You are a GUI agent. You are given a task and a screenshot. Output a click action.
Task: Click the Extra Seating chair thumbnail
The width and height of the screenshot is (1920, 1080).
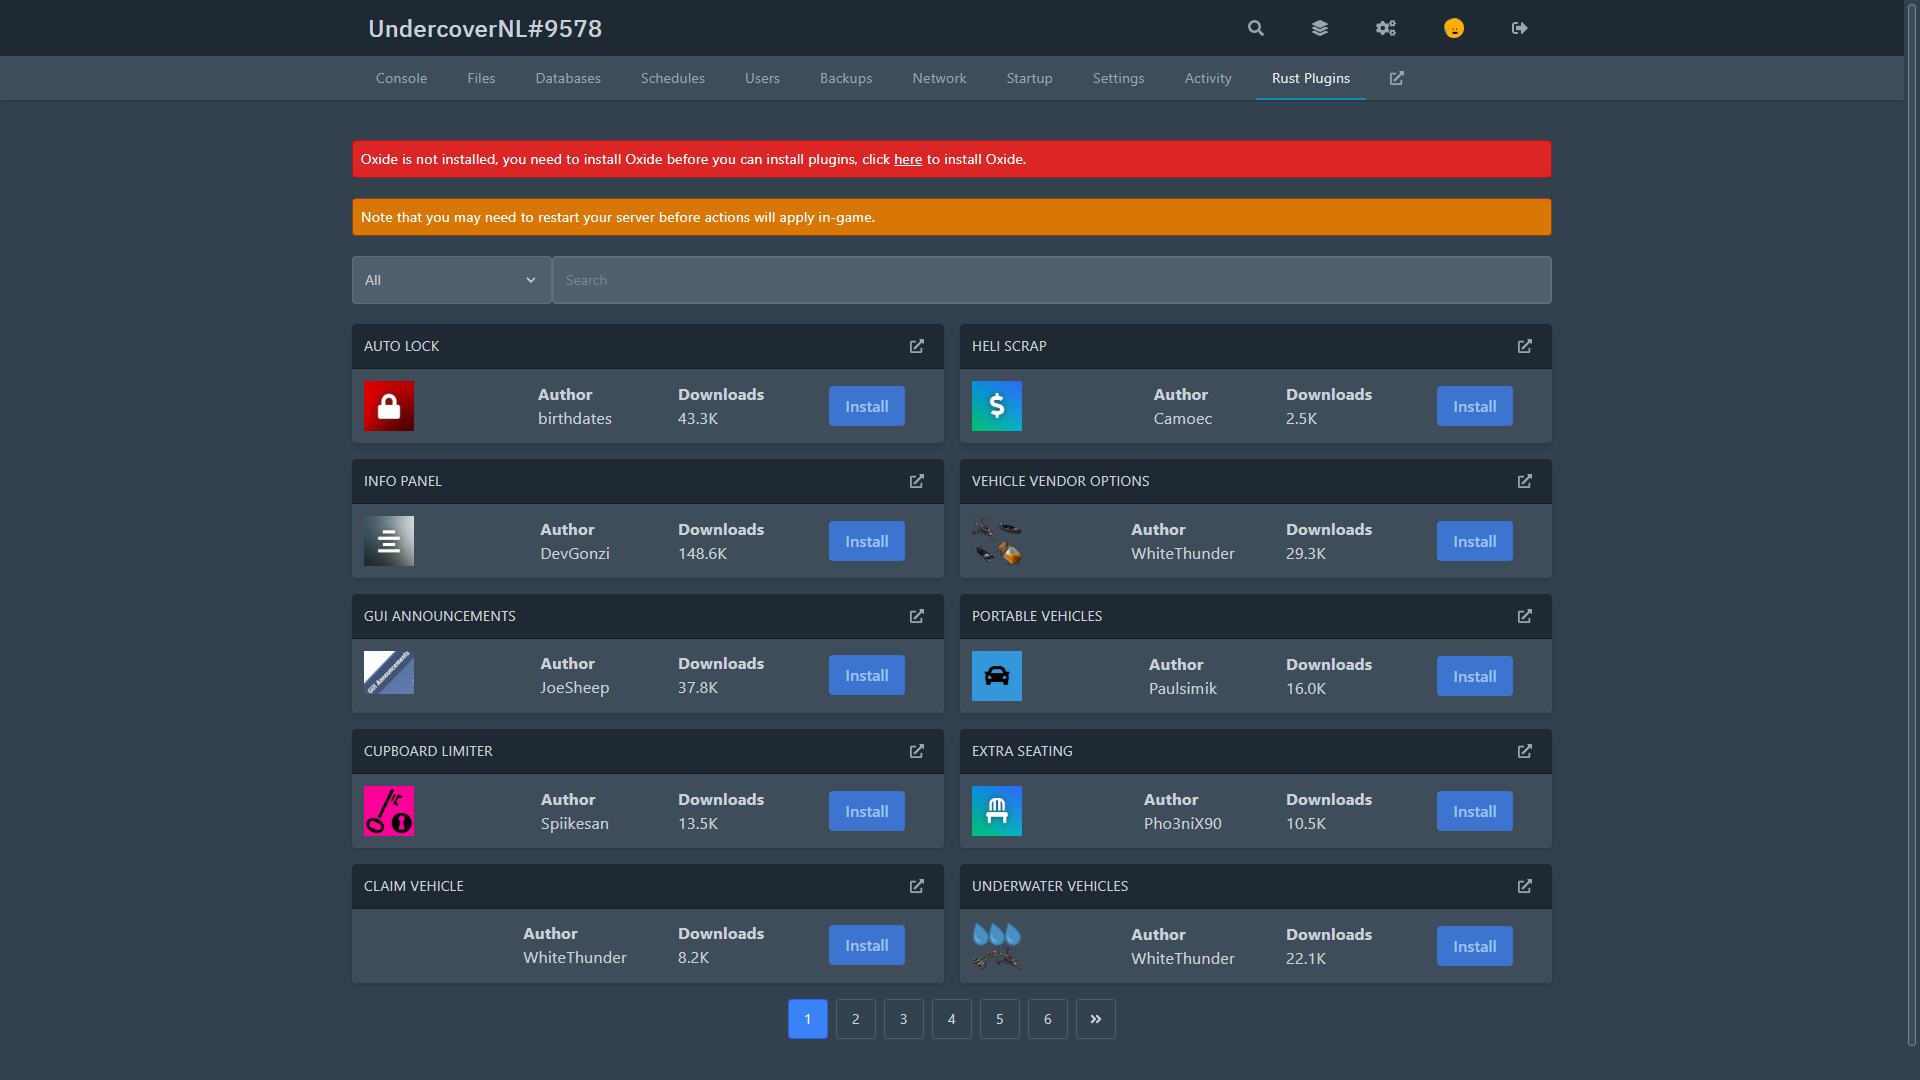pyautogui.click(x=997, y=811)
